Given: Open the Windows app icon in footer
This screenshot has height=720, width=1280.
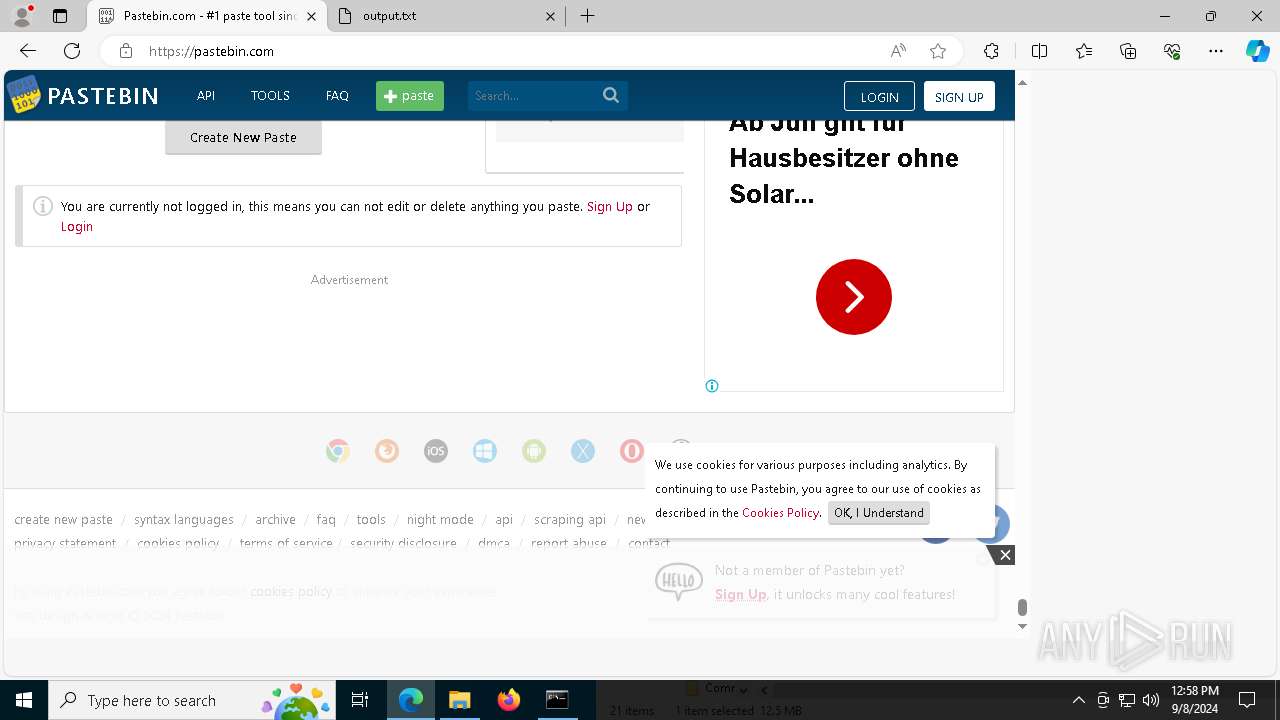Looking at the screenshot, I should point(485,451).
